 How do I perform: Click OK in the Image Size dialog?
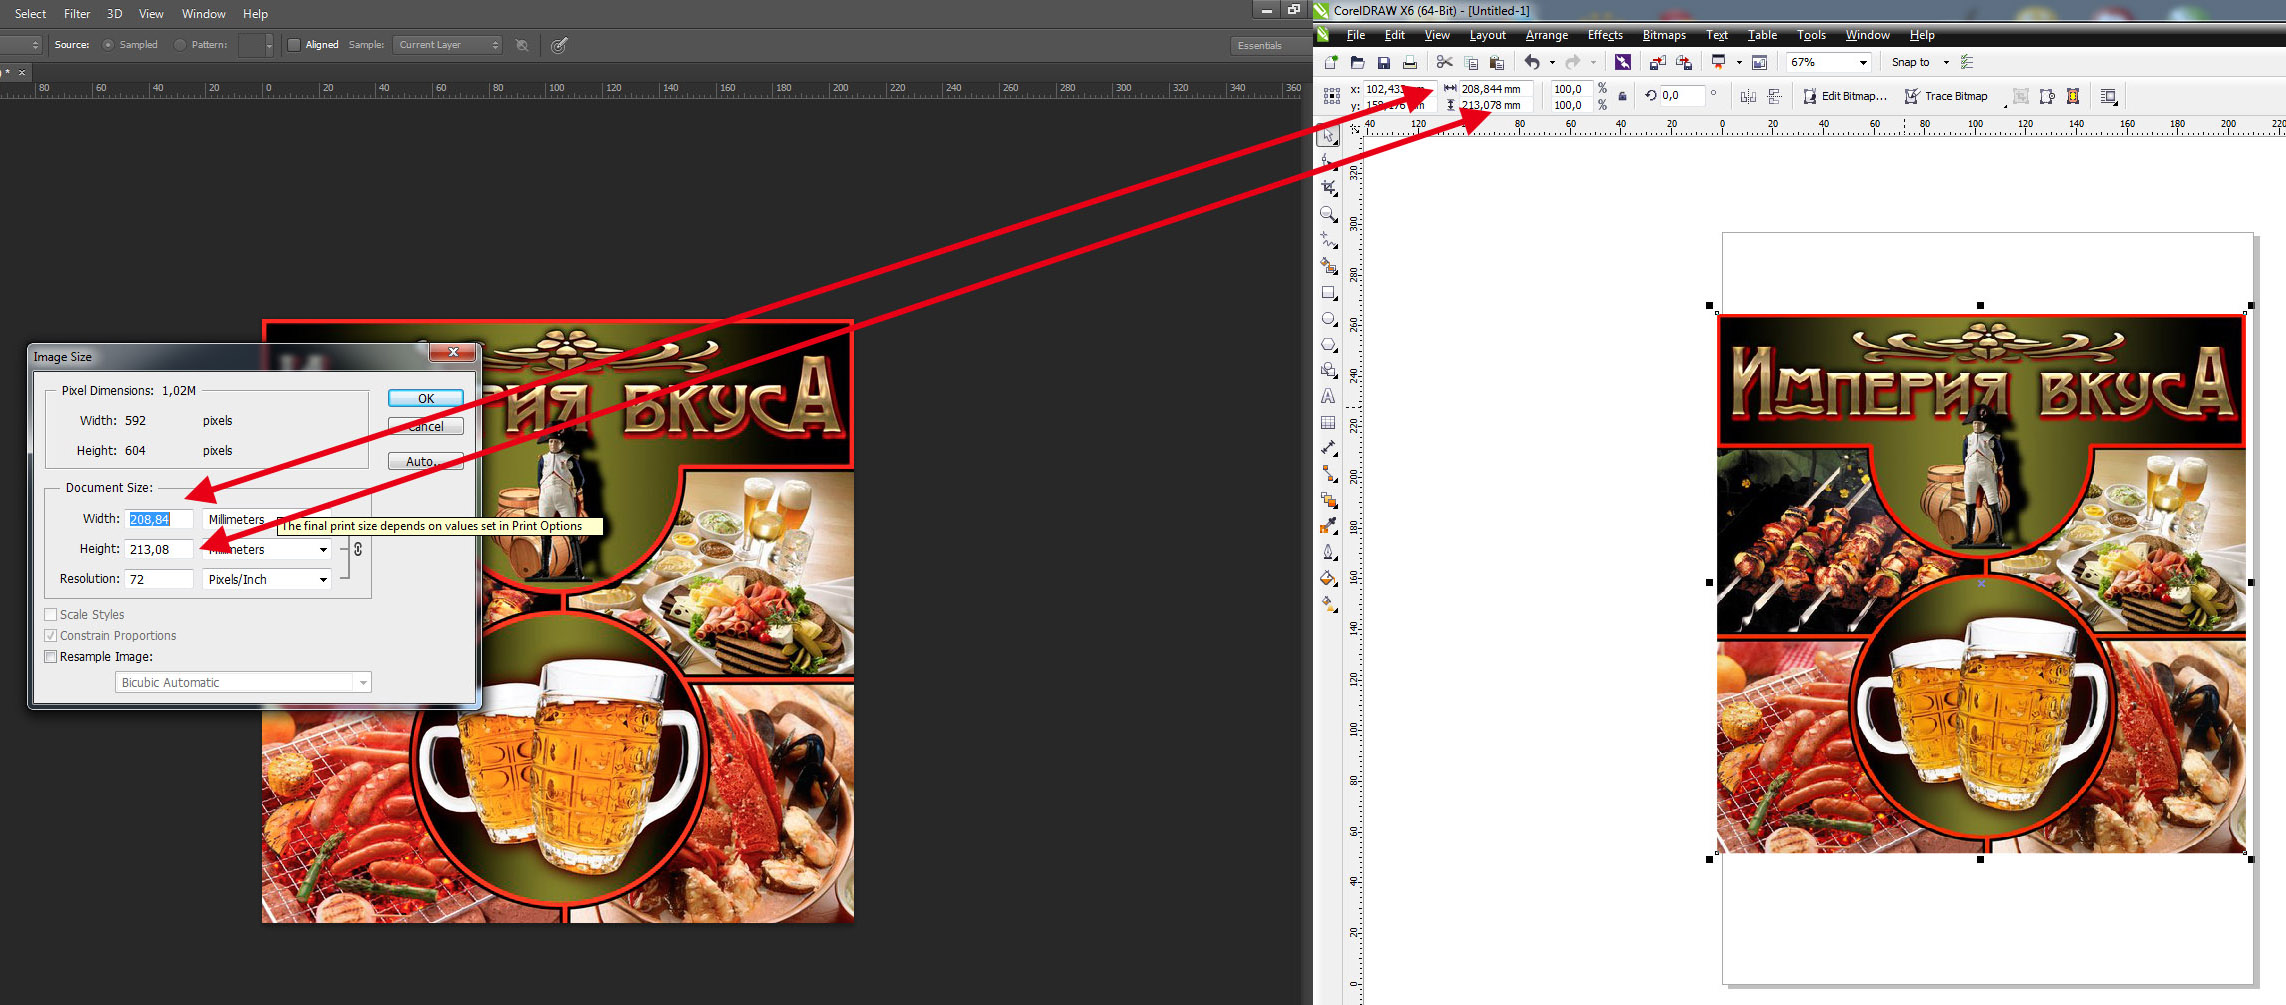coord(426,398)
